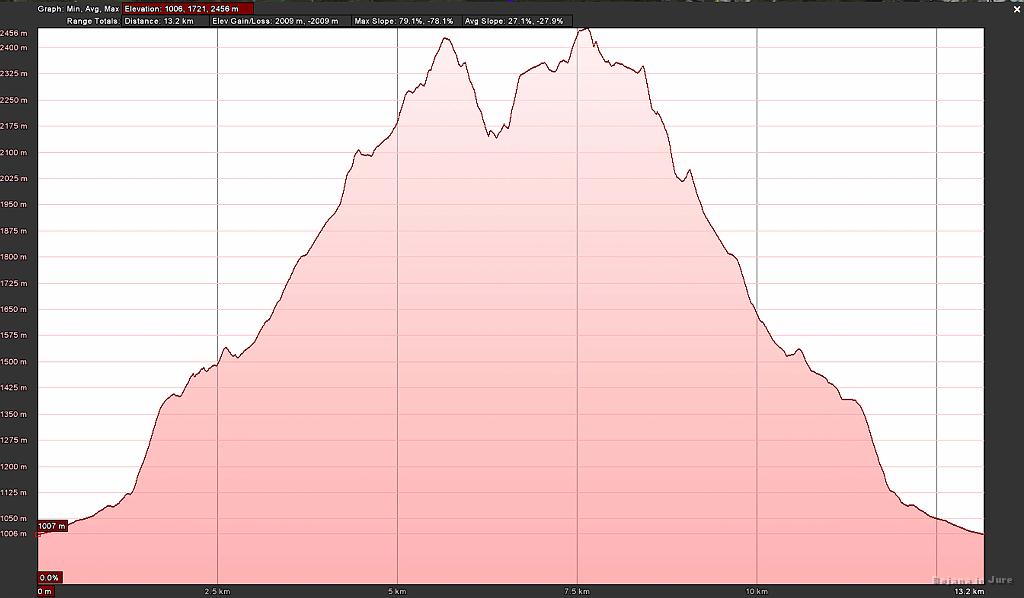
Task: Click the 2100 m y-axis label
Action: [14, 152]
